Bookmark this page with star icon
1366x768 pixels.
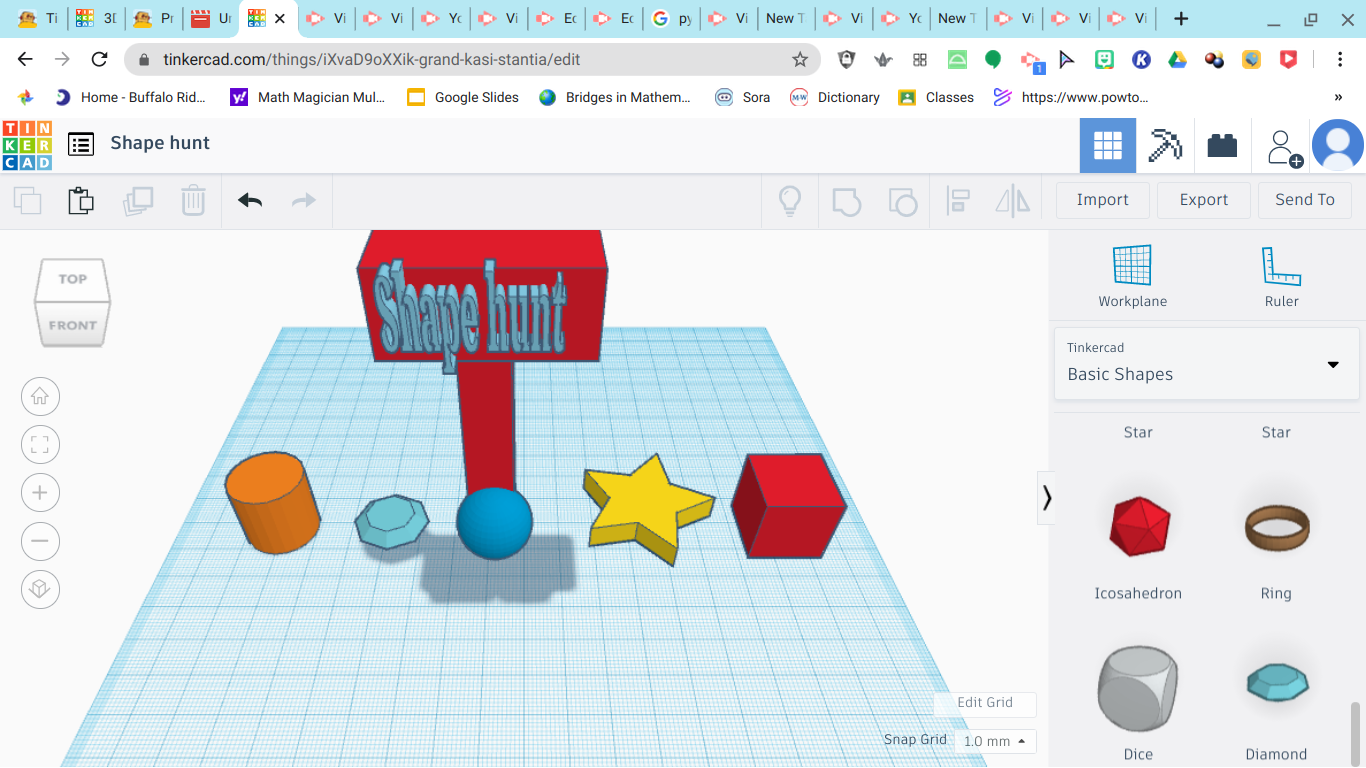[800, 60]
